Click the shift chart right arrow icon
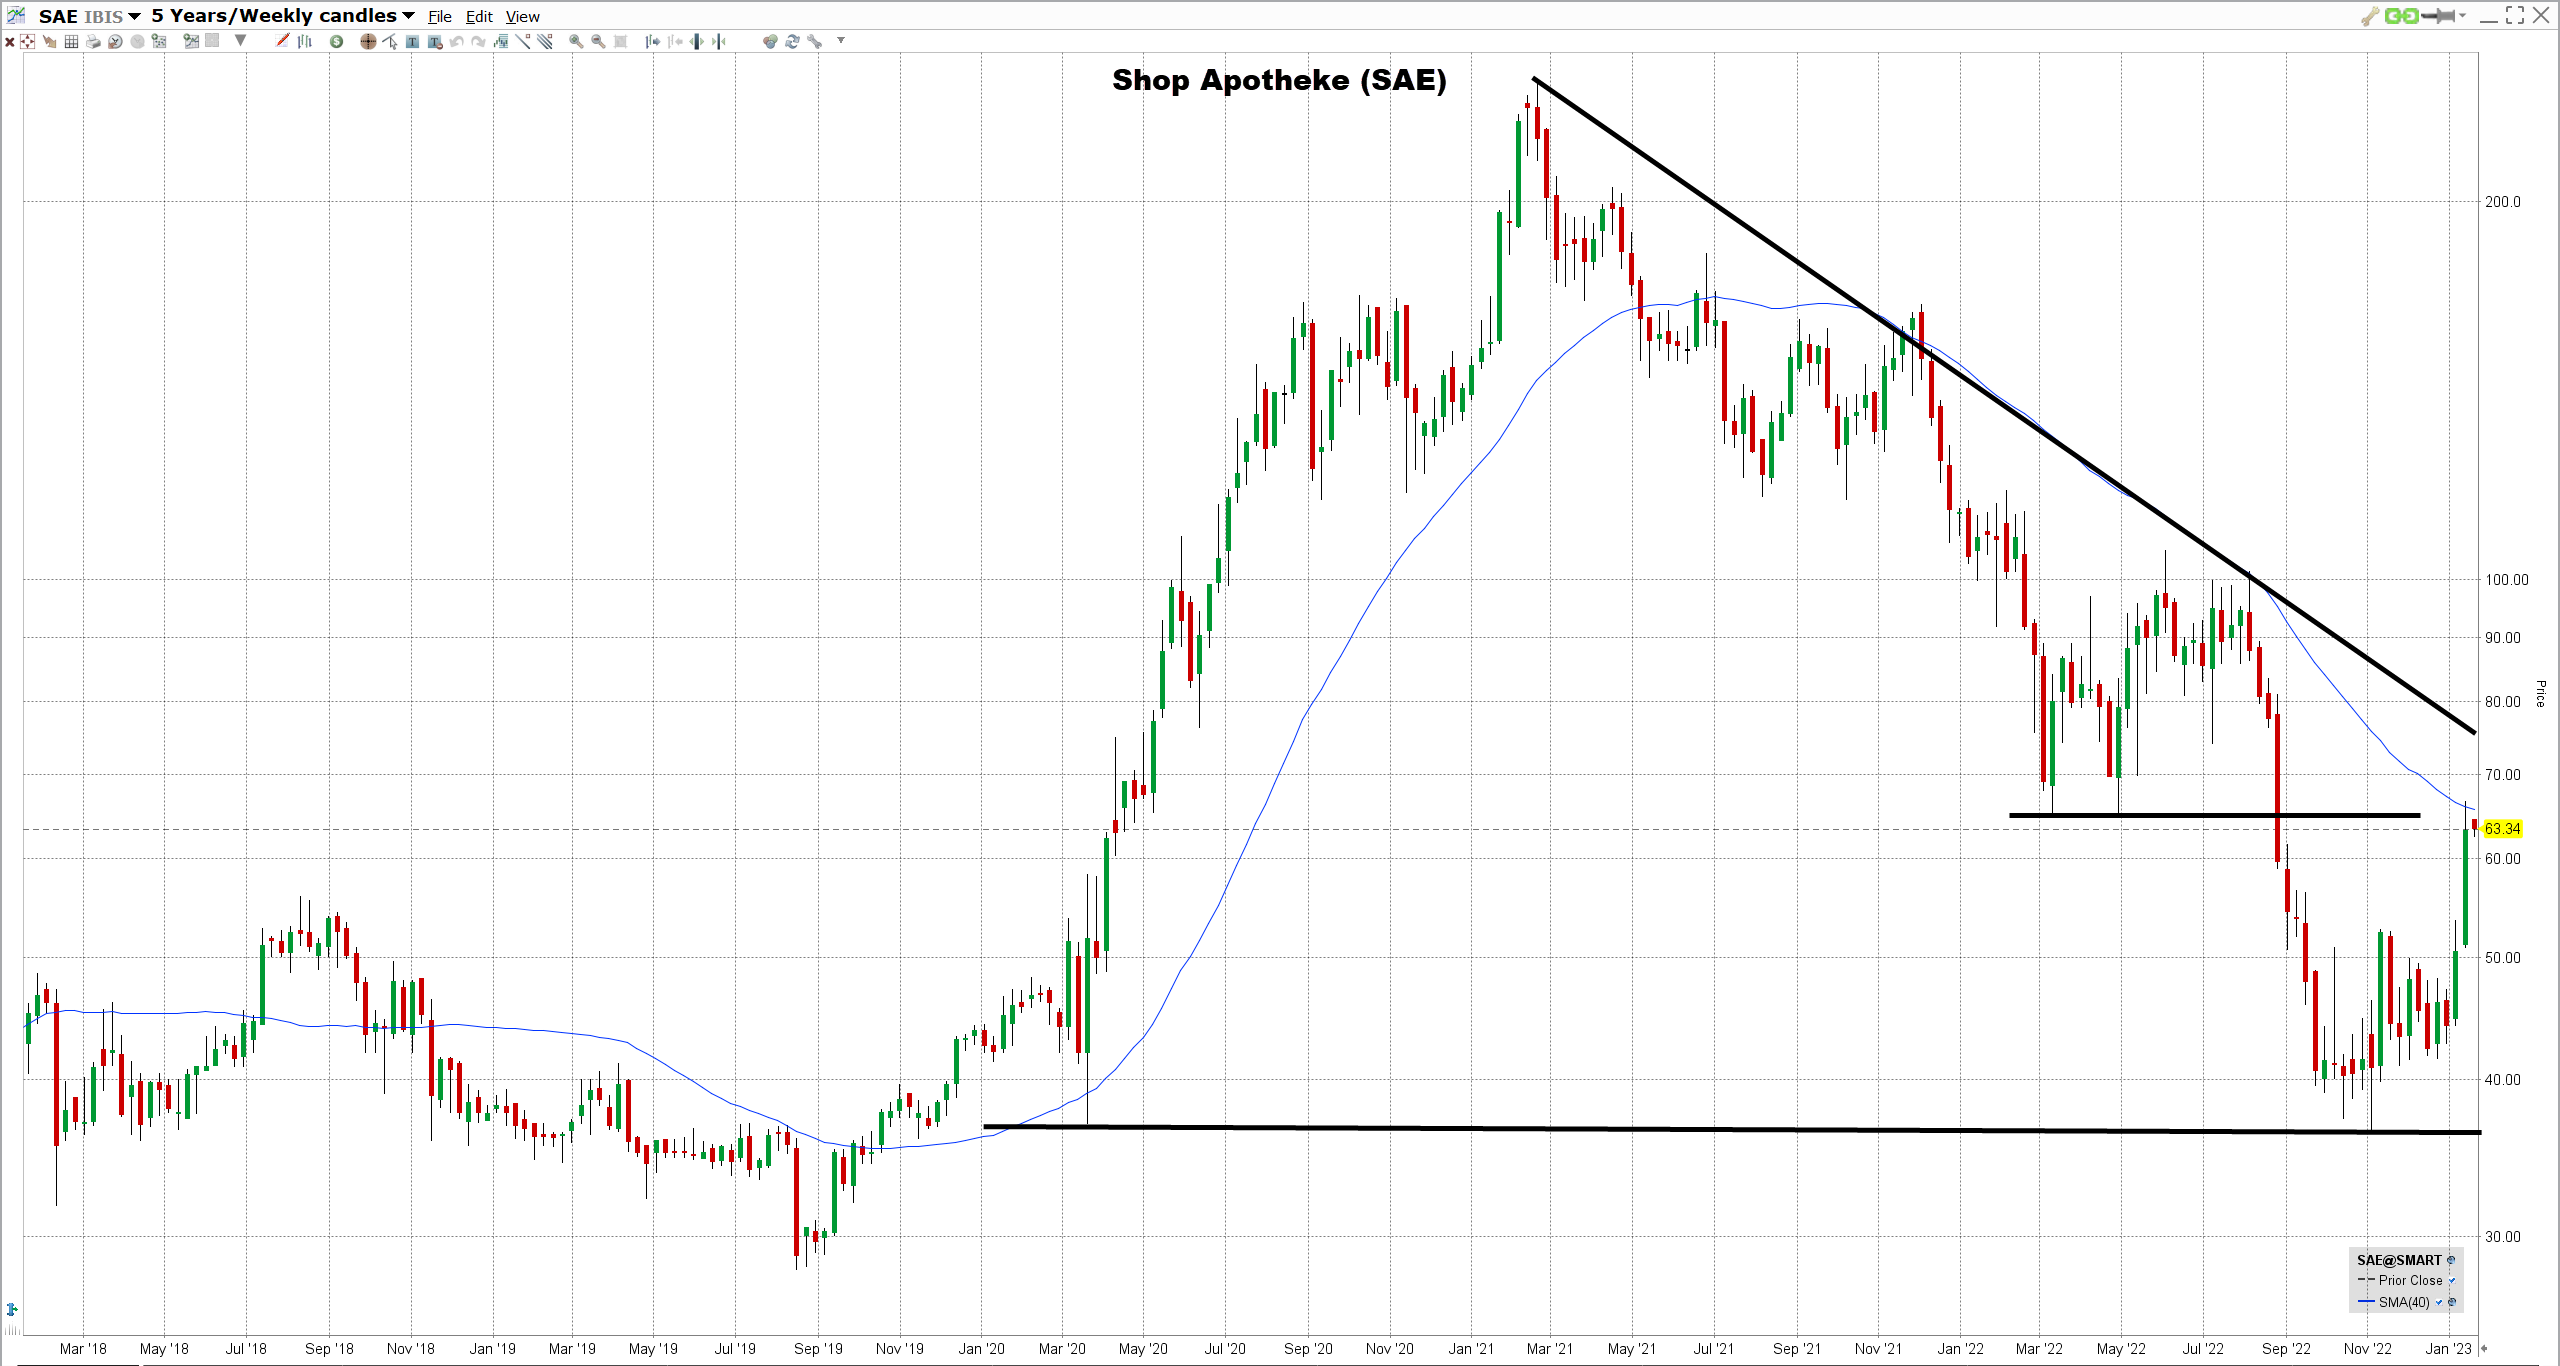The image size is (2560, 1366). pos(652,41)
